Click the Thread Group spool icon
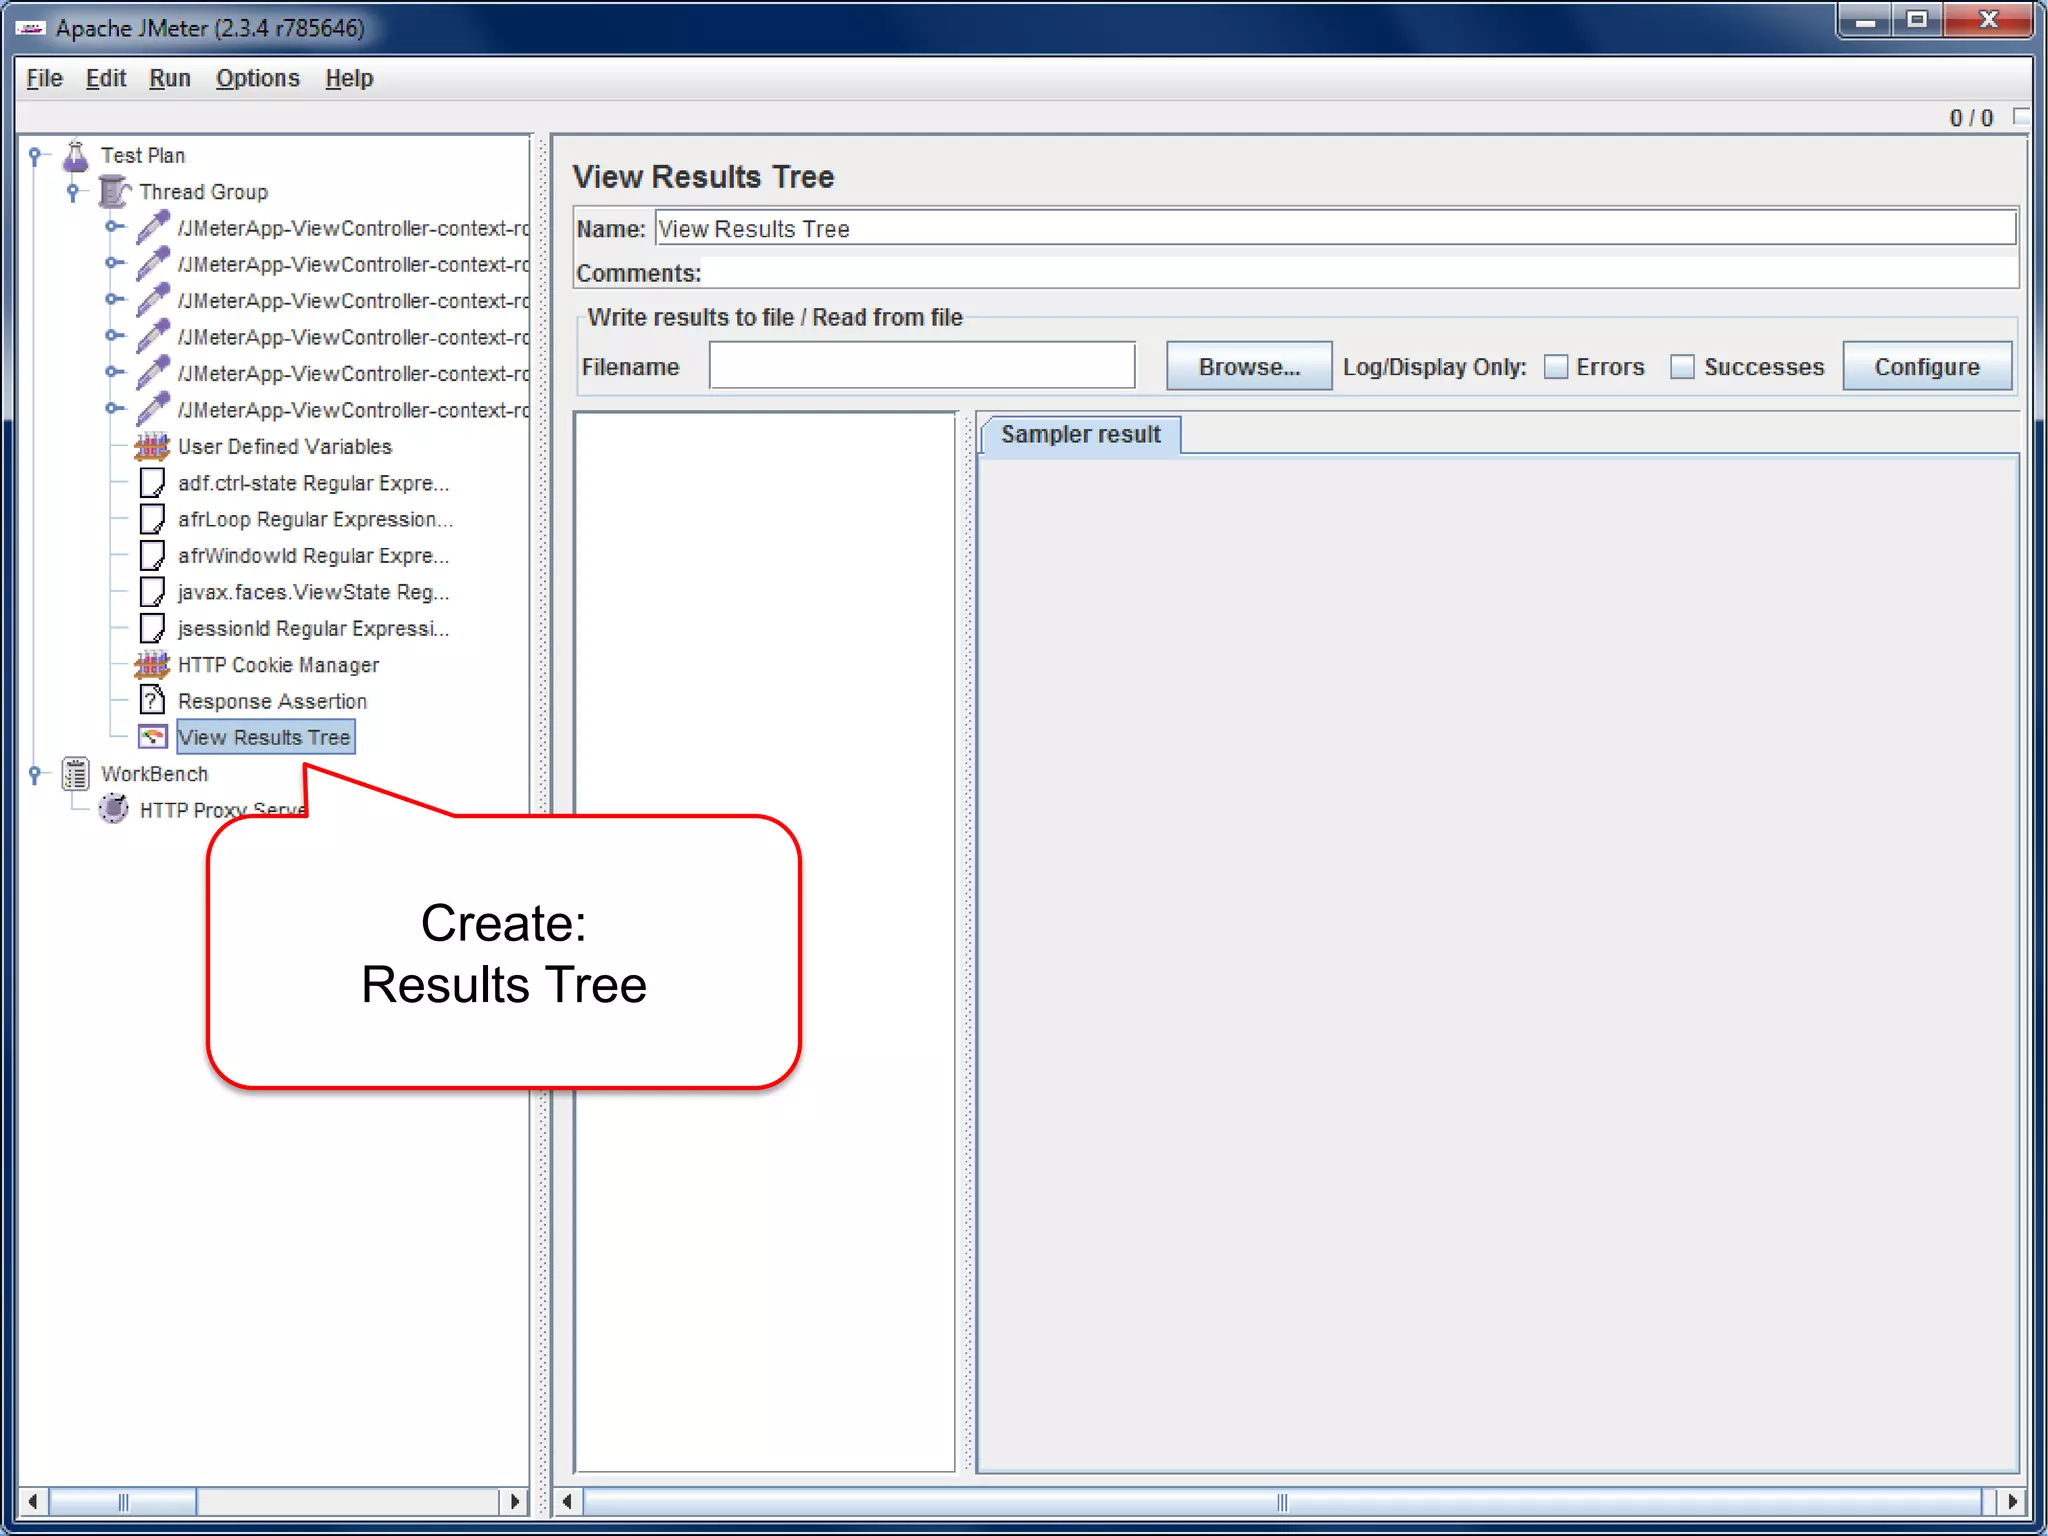 pyautogui.click(x=114, y=191)
